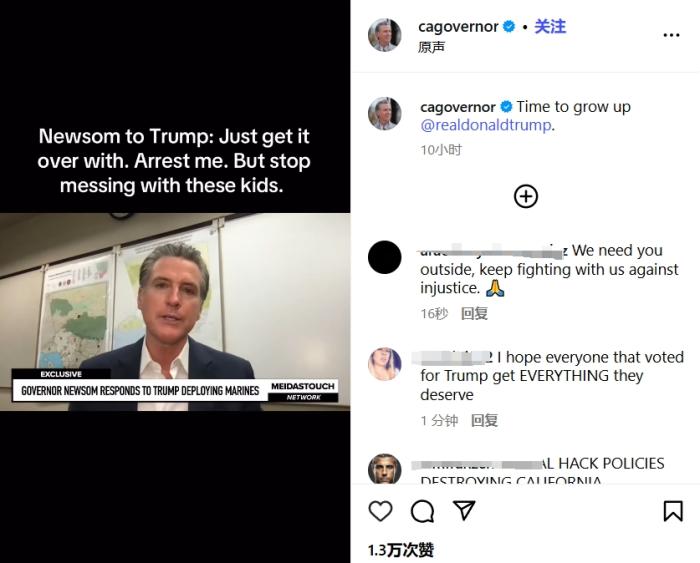
Task: Click the 原声 original audio label
Action: 432,47
